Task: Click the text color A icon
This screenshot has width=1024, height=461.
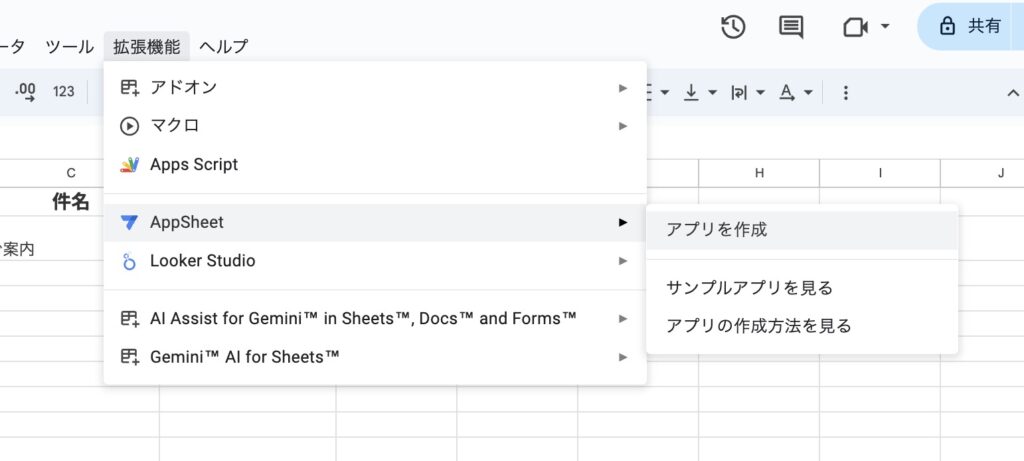Action: [x=788, y=93]
